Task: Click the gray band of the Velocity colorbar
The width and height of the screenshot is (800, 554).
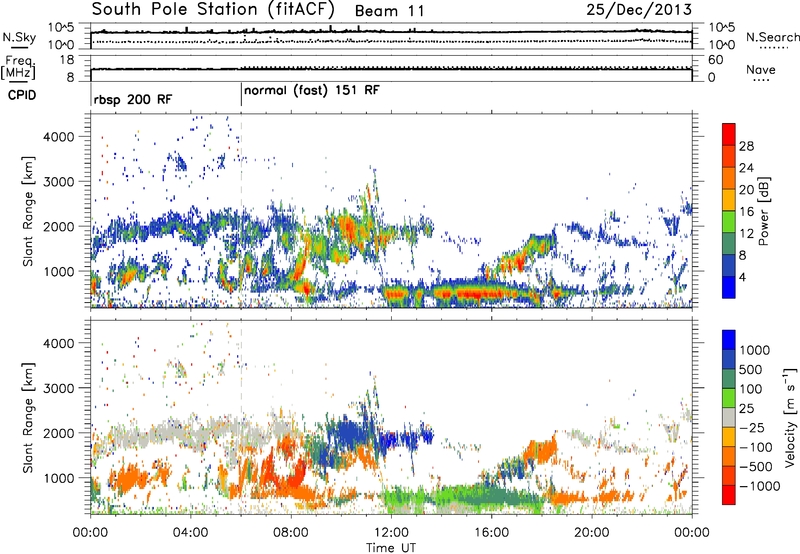Action: pyautogui.click(x=729, y=418)
